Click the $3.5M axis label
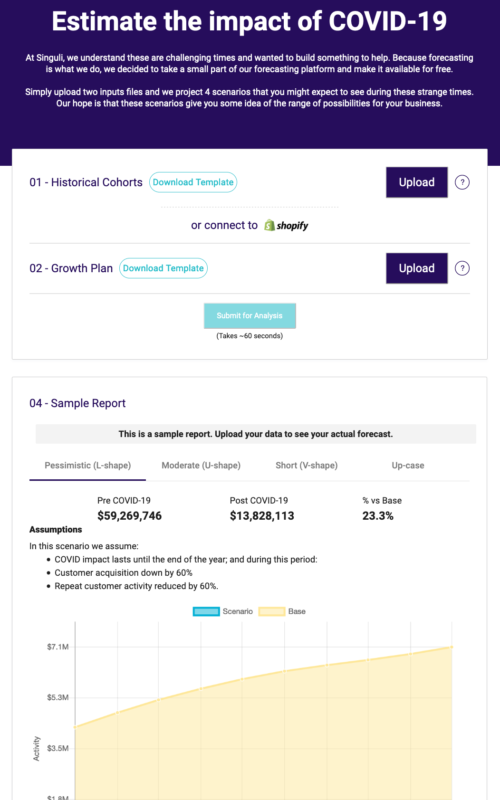 [x=58, y=748]
